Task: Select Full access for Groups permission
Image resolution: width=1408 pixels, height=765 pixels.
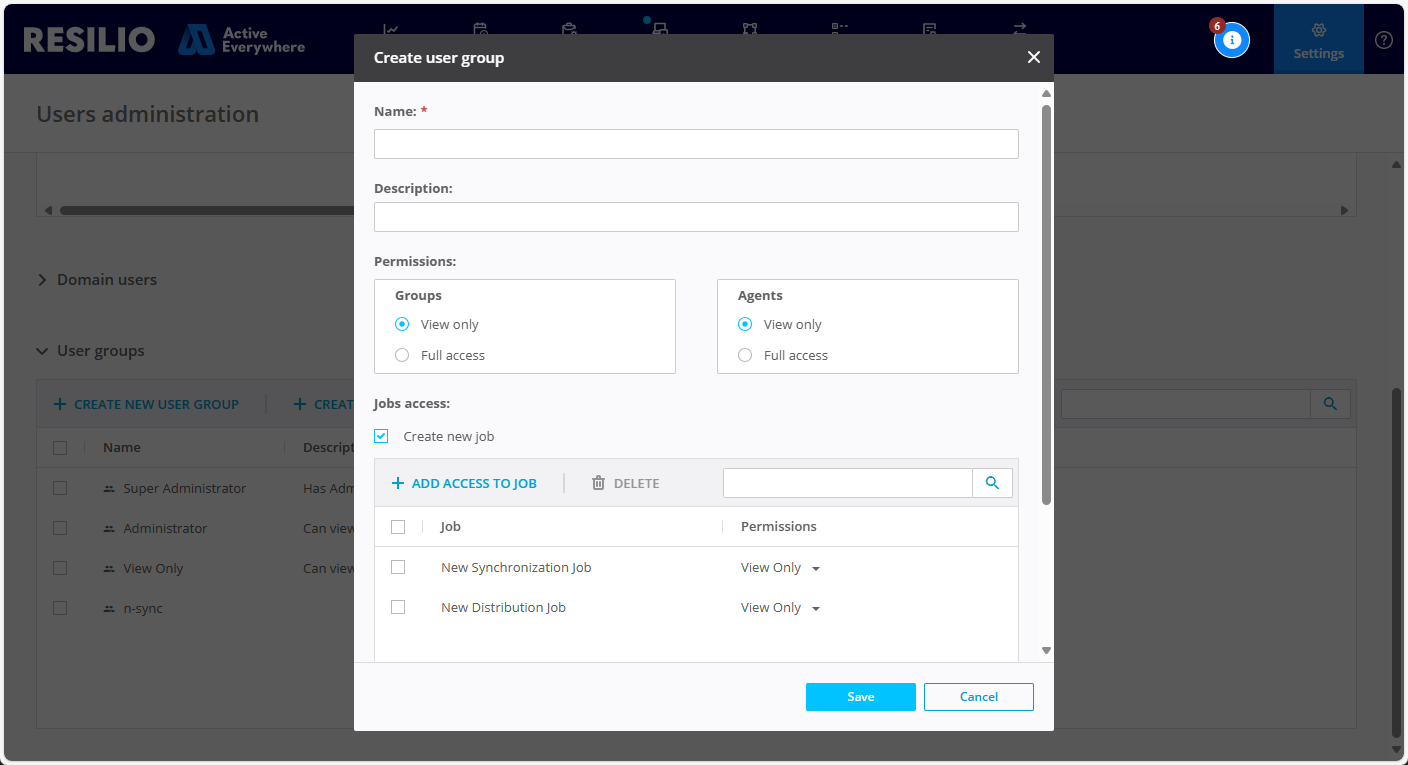Action: click(402, 355)
